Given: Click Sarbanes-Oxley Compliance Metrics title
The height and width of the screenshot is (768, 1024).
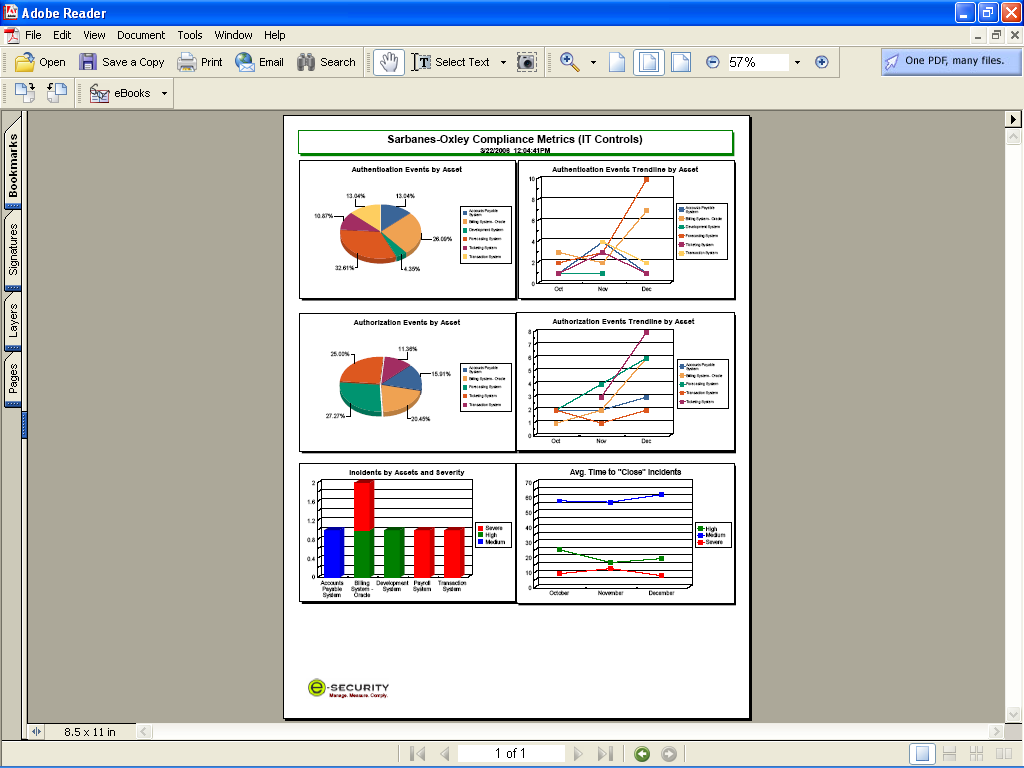Looking at the screenshot, I should tap(515, 139).
